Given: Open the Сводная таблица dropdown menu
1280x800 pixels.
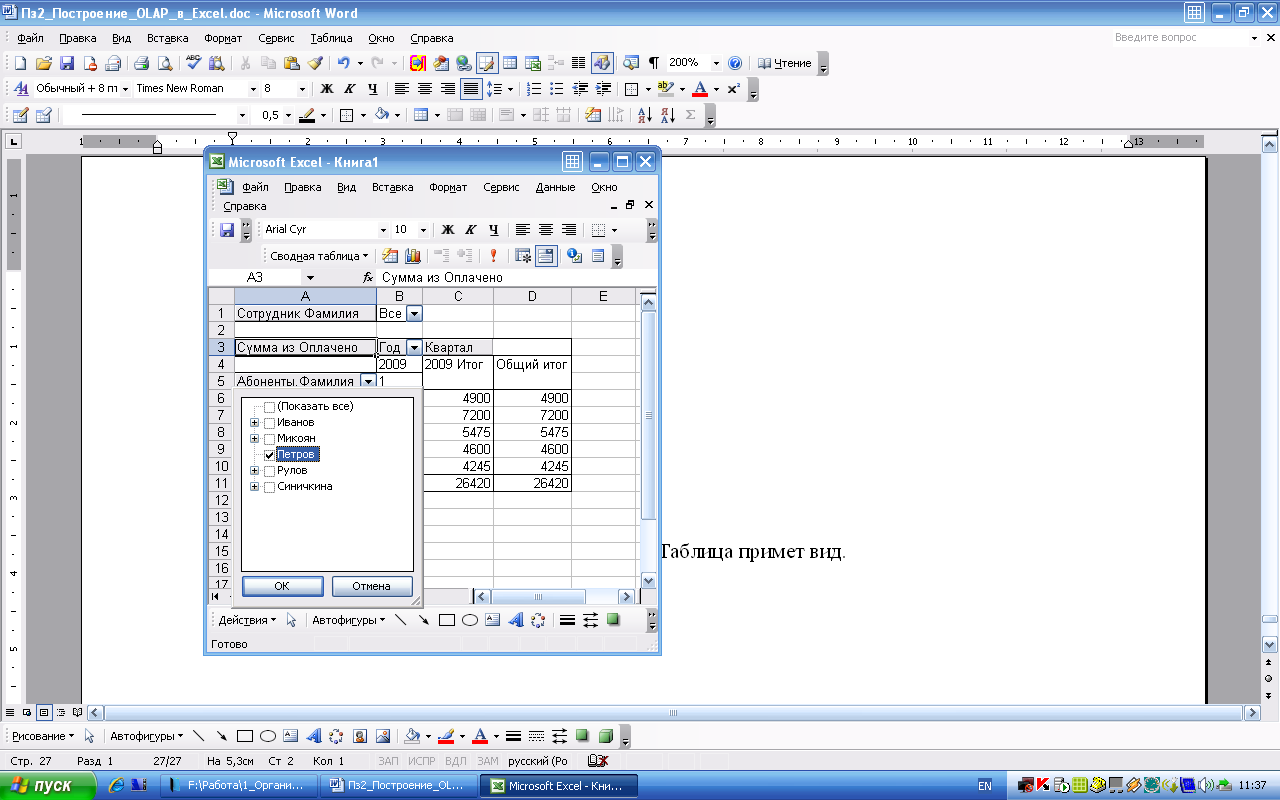Looking at the screenshot, I should [x=319, y=256].
